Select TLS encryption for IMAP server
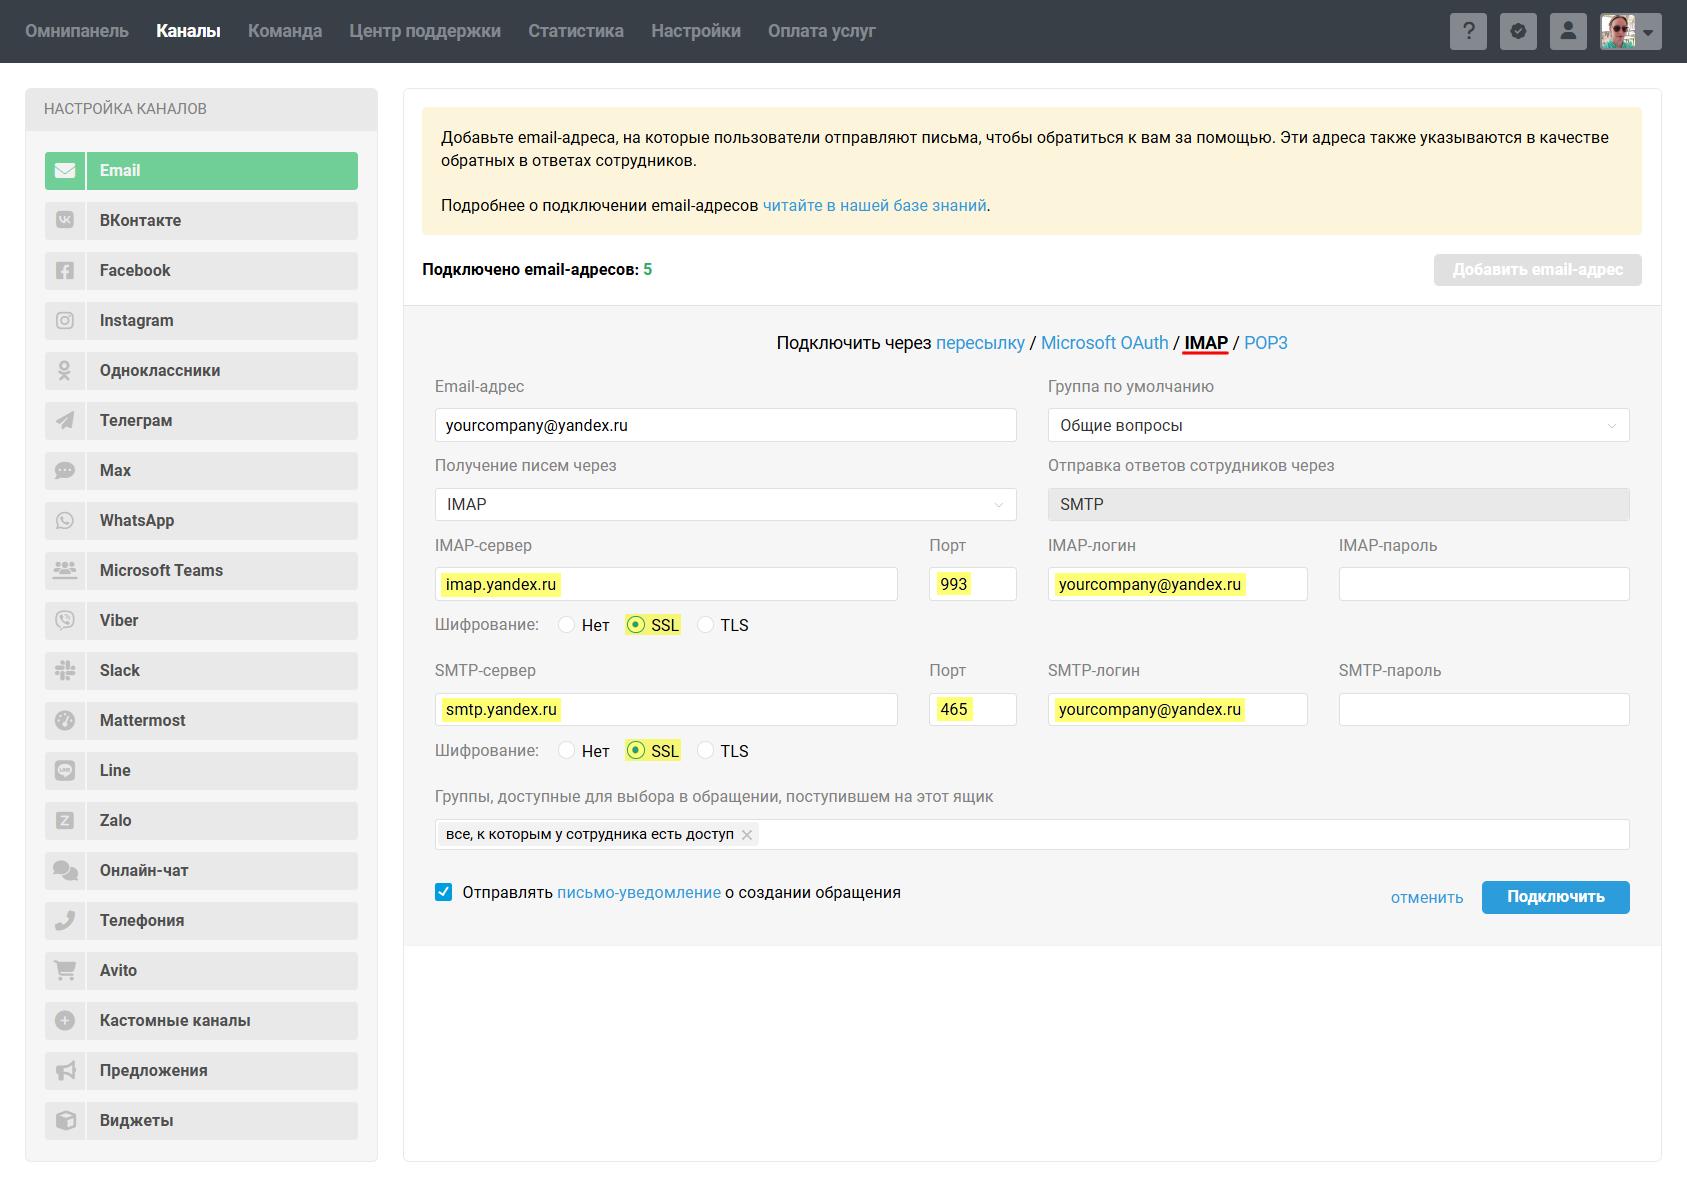The height and width of the screenshot is (1187, 1687). [706, 625]
